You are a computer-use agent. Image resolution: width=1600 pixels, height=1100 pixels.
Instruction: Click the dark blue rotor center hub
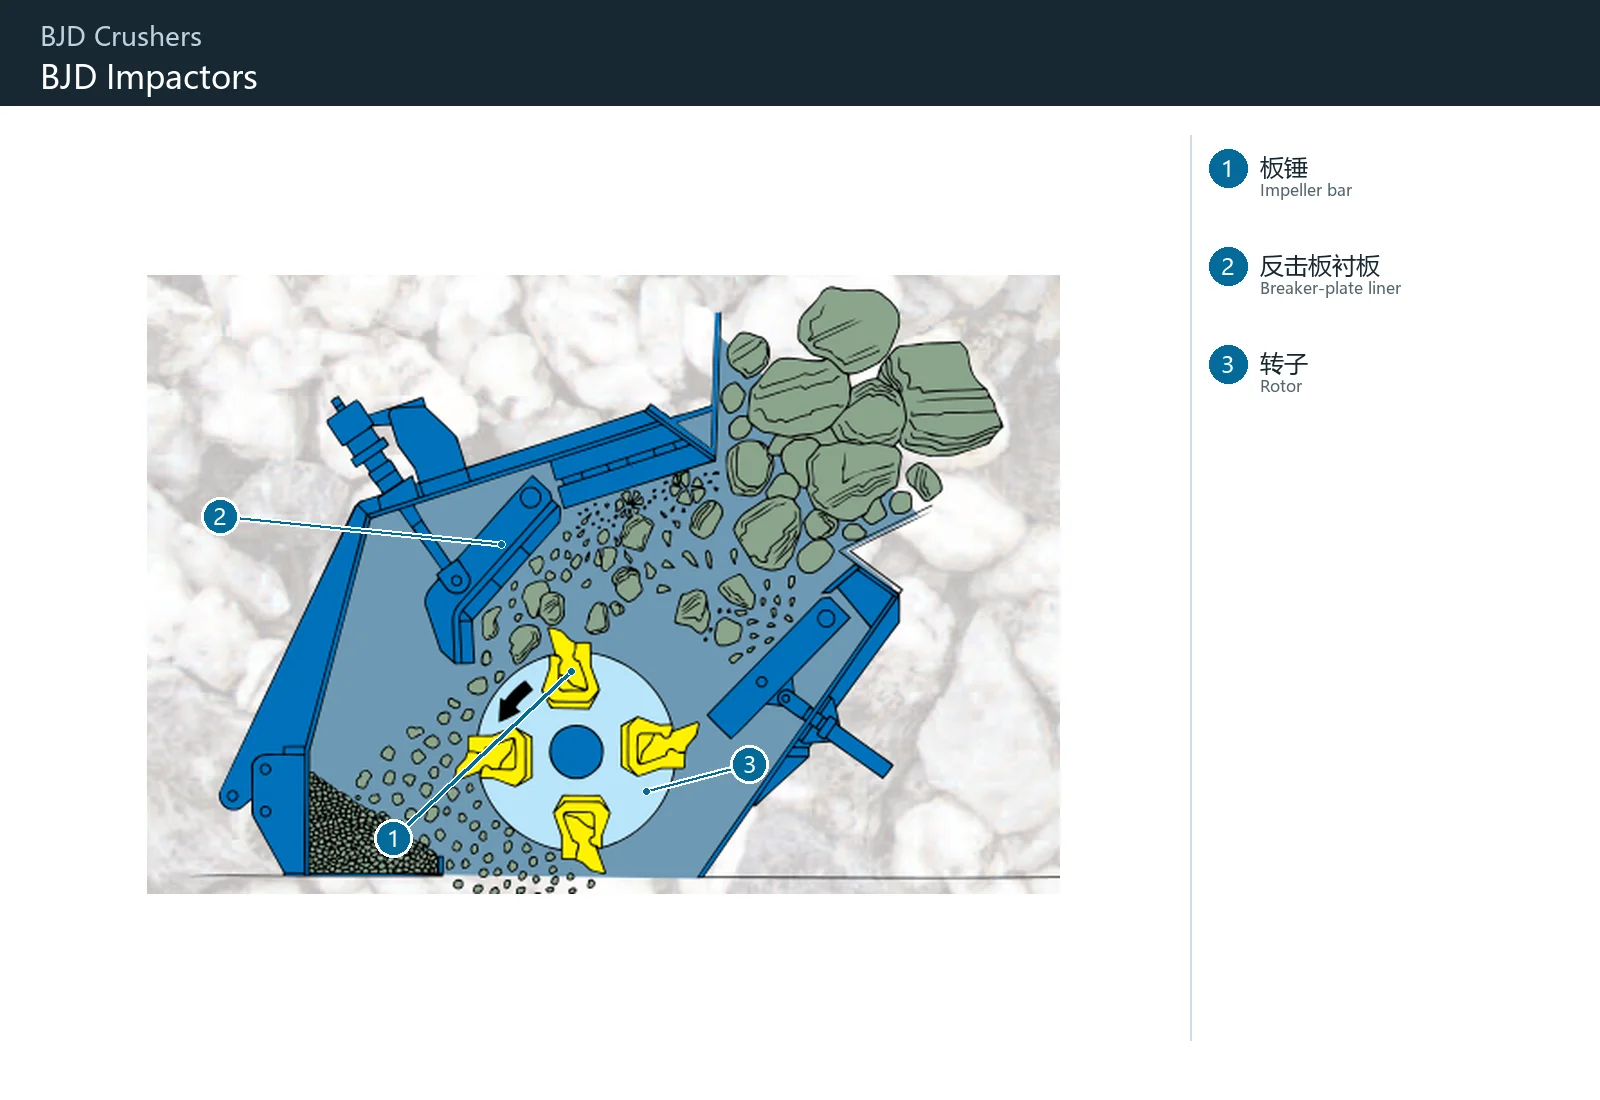[x=576, y=752]
